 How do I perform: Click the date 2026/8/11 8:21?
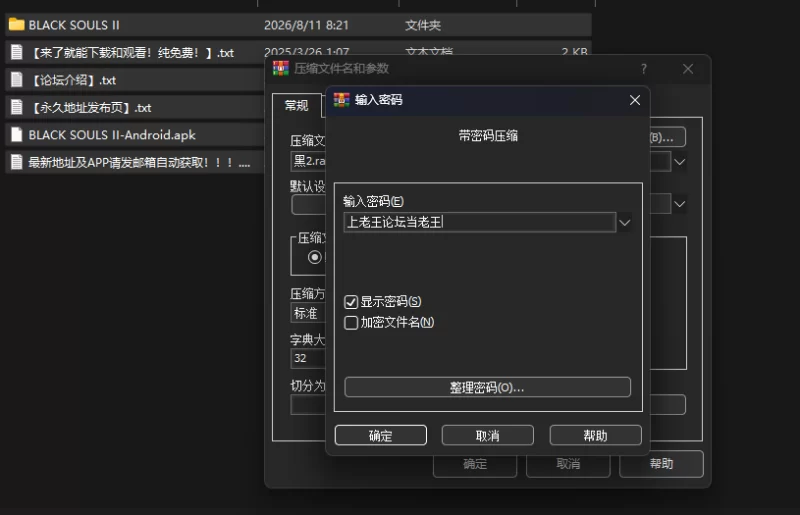[x=306, y=25]
